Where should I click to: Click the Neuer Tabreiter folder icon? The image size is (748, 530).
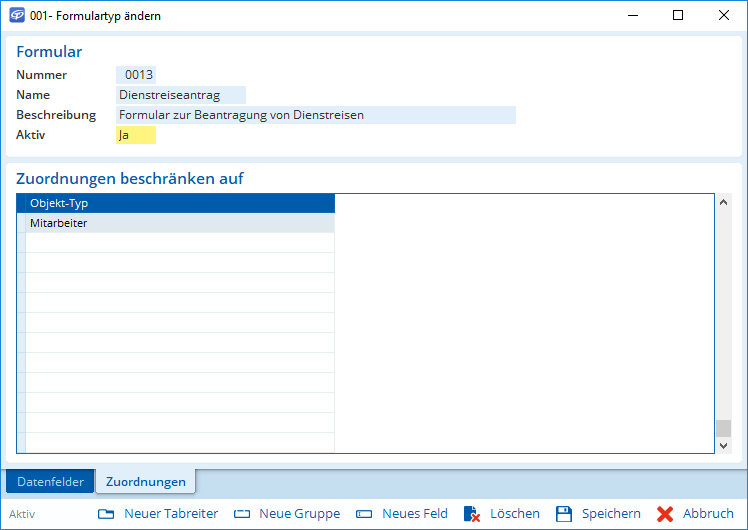107,514
